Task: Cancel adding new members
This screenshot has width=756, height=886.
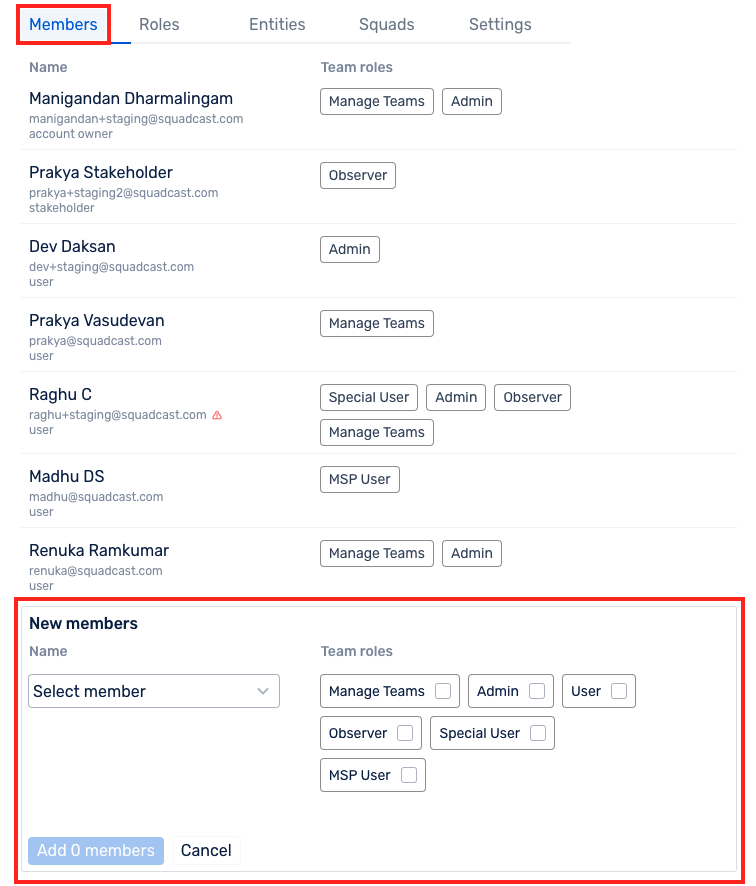Action: 206,850
